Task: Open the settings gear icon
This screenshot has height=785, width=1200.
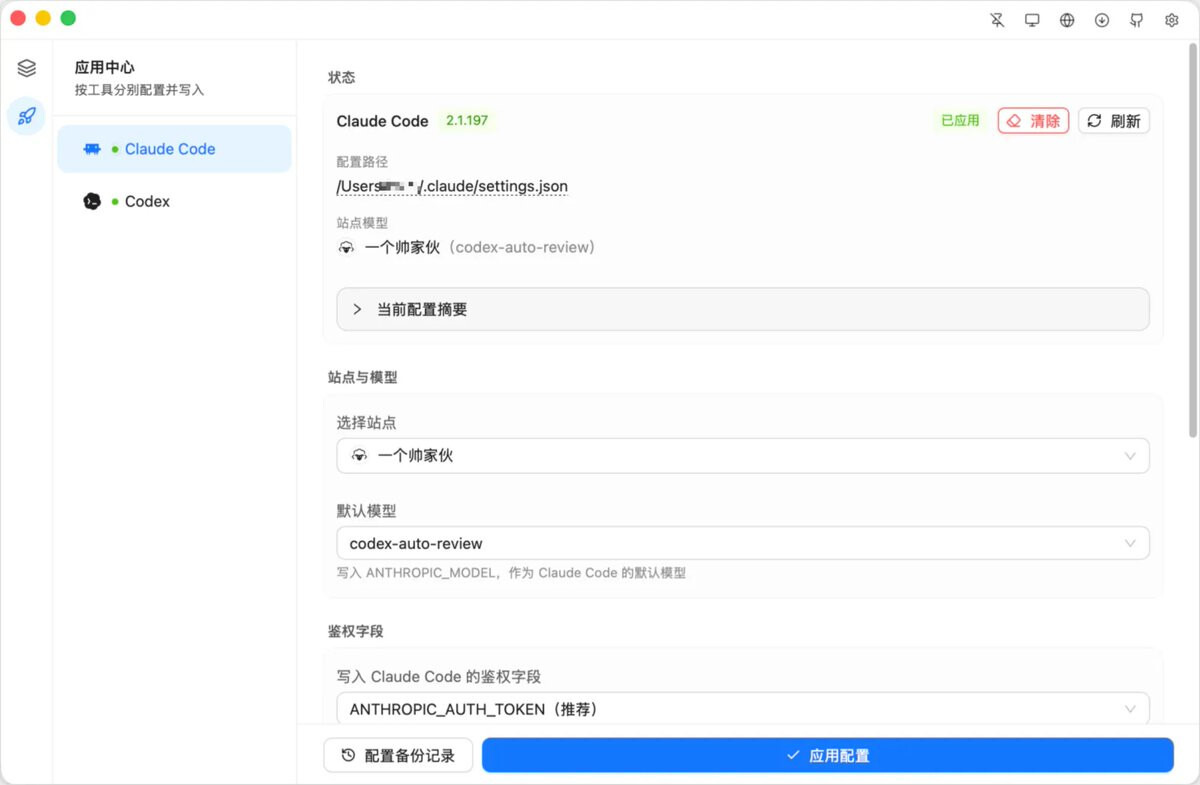Action: 1172,20
